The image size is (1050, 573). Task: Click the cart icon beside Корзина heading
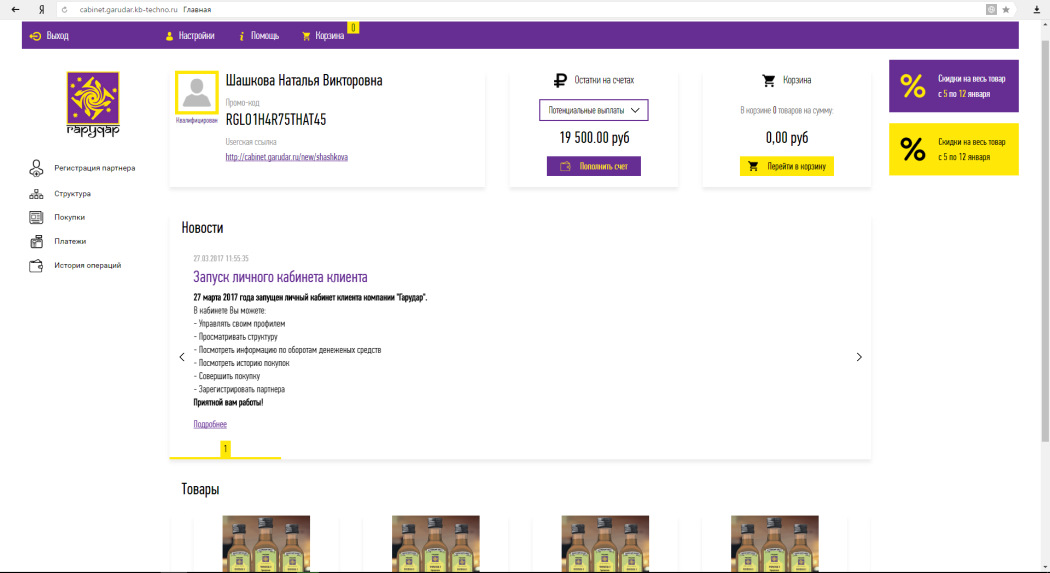coord(769,80)
